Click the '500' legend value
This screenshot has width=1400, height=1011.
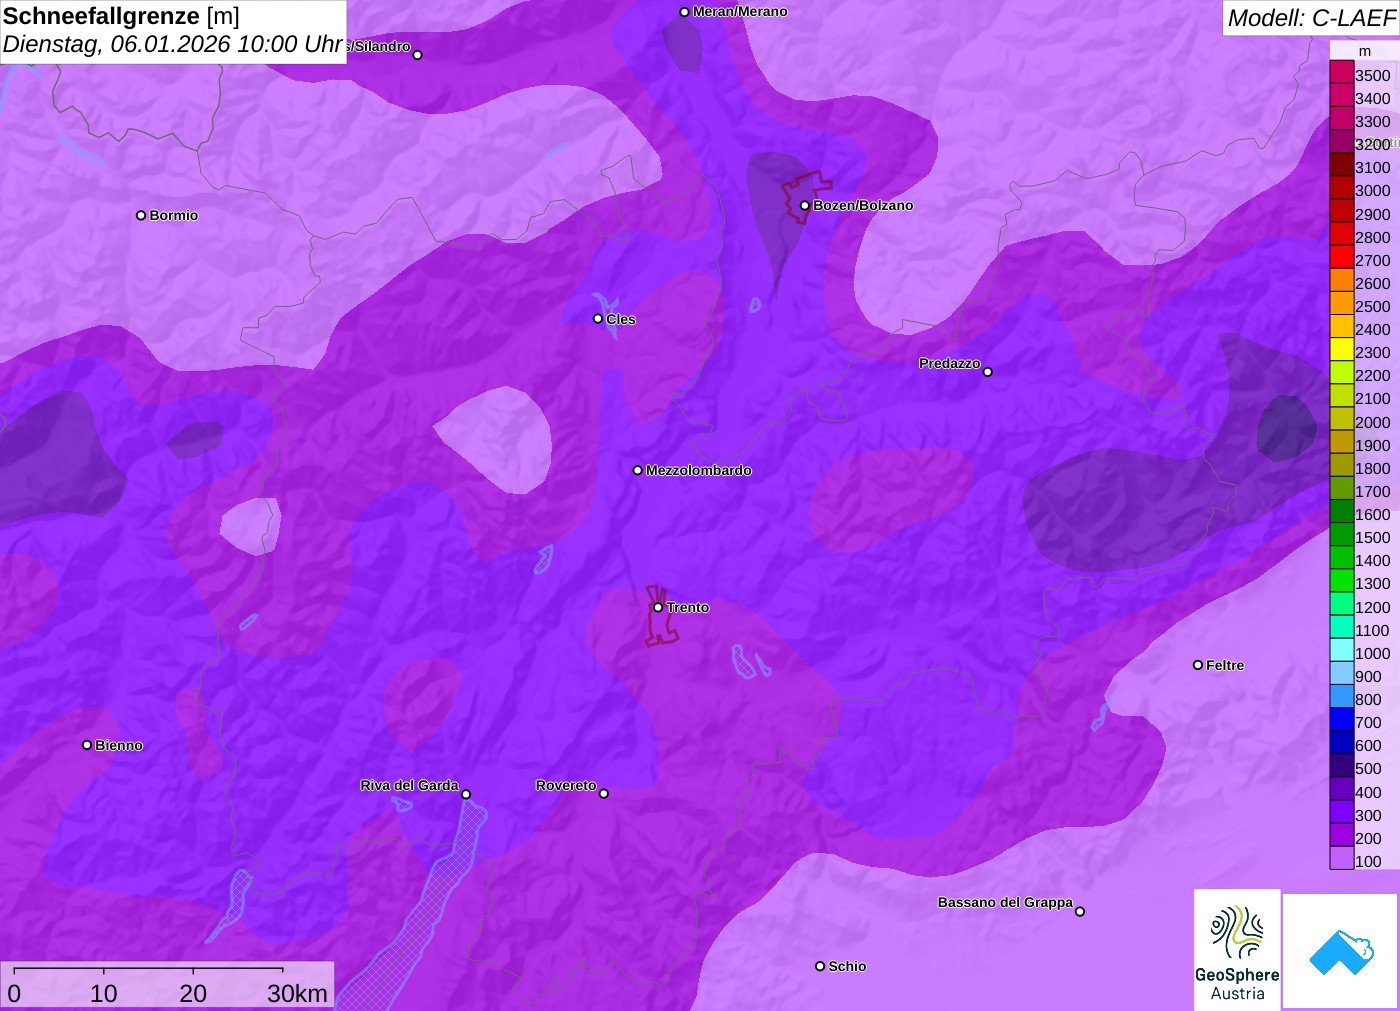tap(1368, 768)
